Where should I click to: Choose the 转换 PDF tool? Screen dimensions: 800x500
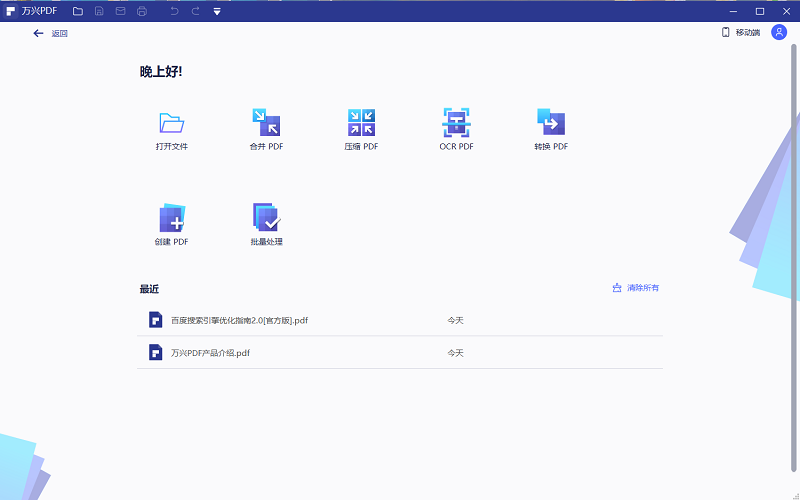point(551,122)
